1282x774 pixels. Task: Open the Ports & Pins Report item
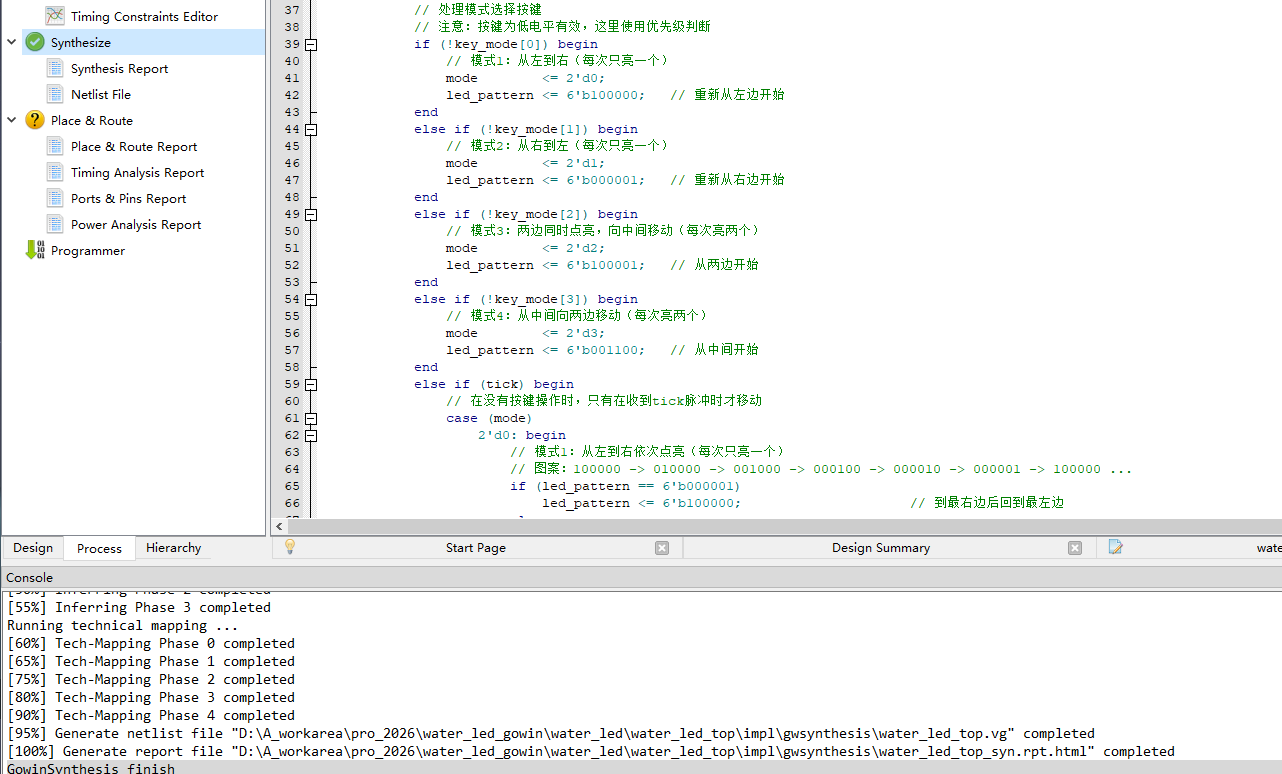tap(128, 198)
